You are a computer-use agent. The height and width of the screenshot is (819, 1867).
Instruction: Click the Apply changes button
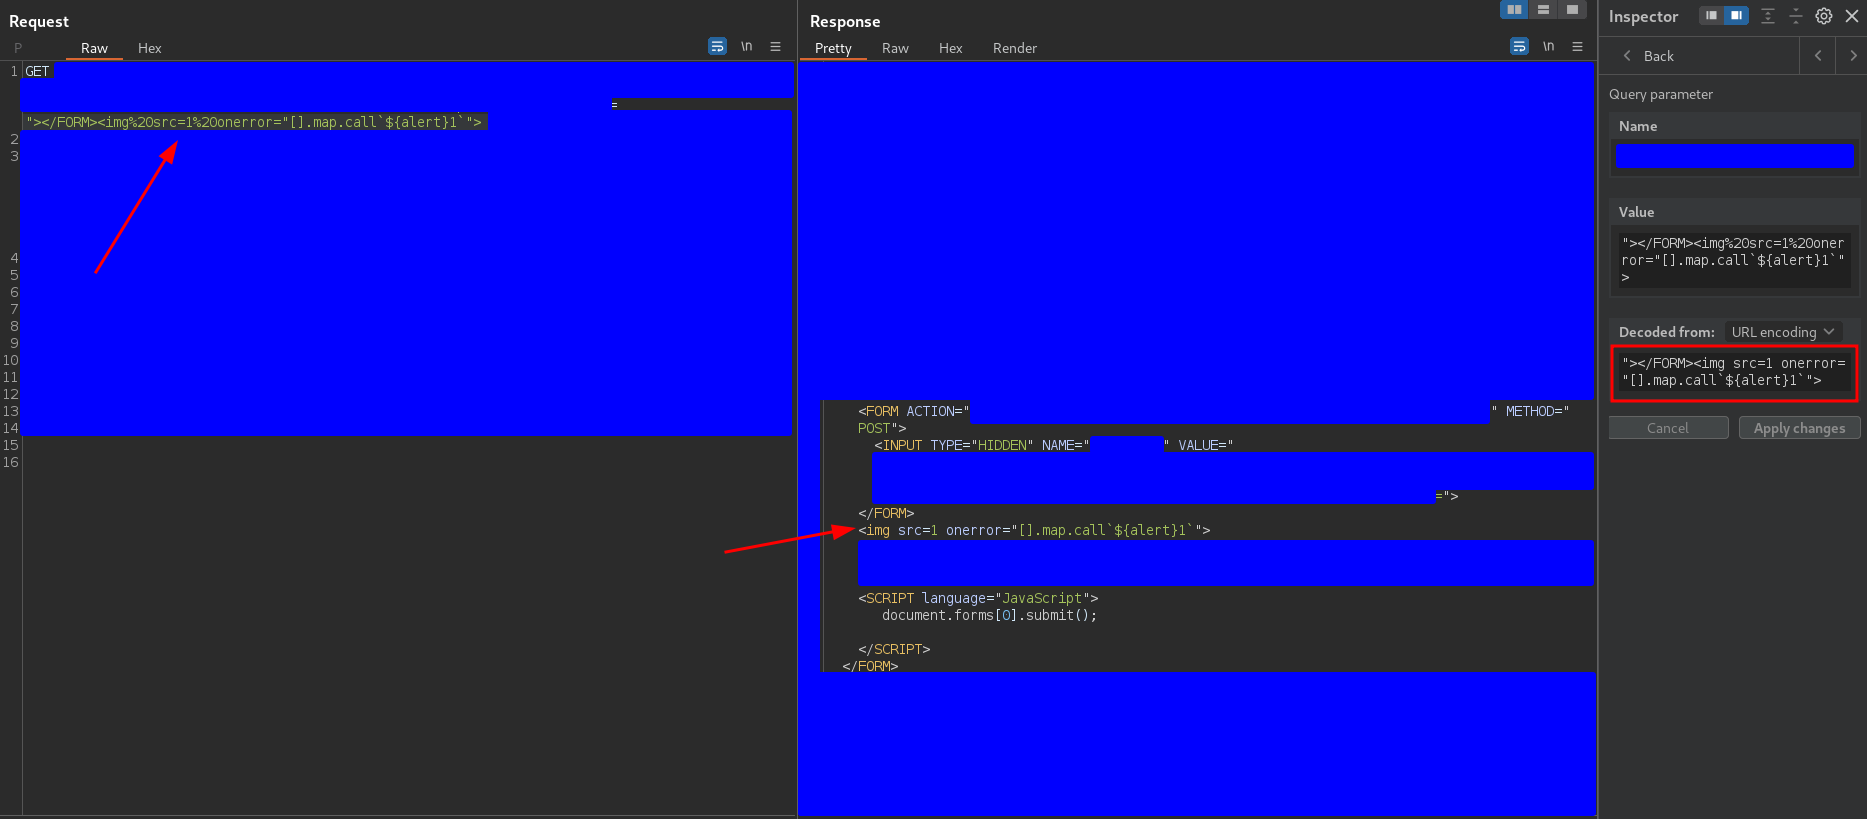click(1799, 428)
